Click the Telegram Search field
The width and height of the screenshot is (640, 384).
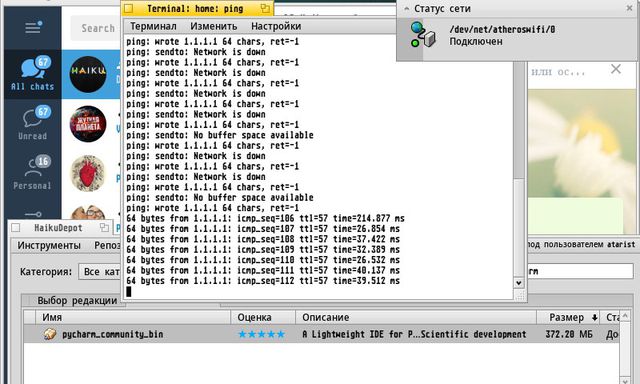tap(96, 28)
